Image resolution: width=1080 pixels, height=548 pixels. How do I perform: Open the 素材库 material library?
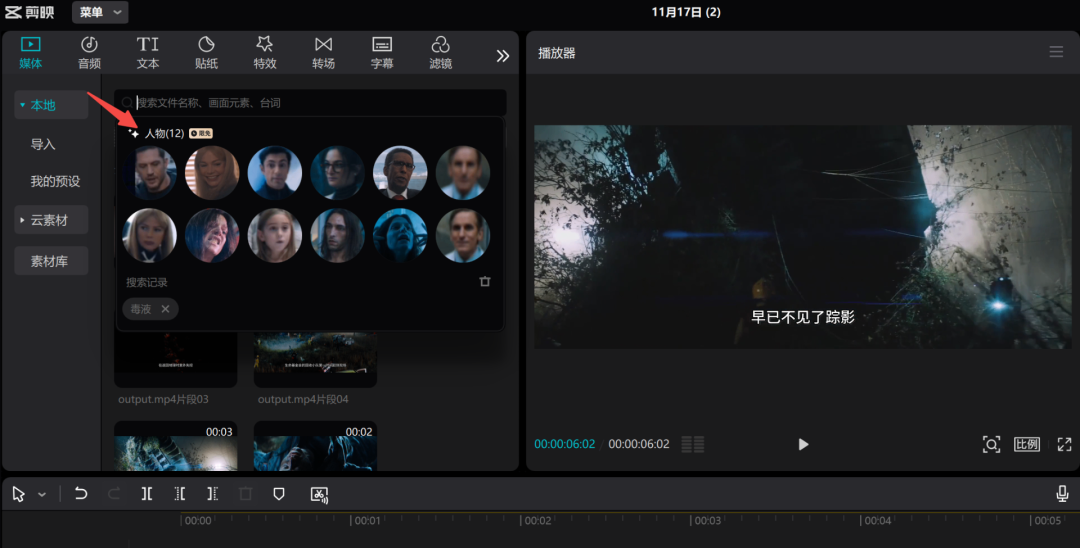pos(51,261)
